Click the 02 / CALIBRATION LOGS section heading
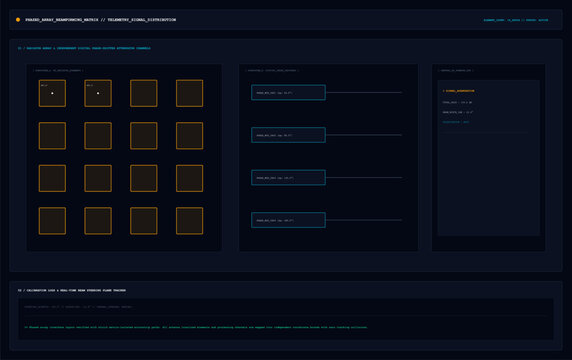Viewport: 572px width, 360px height. coord(72,290)
